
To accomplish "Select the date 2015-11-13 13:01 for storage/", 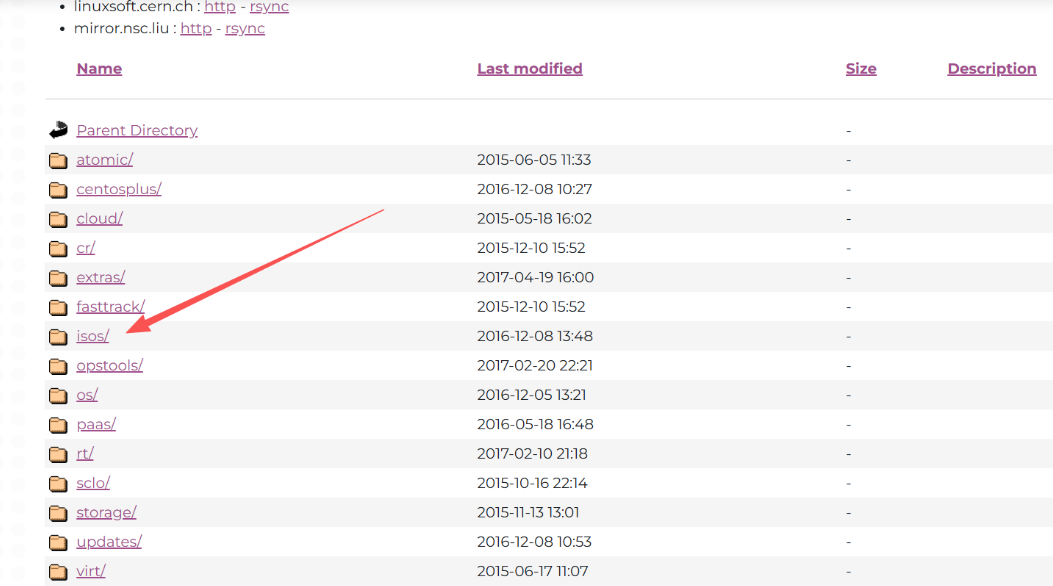I will click(x=528, y=513).
